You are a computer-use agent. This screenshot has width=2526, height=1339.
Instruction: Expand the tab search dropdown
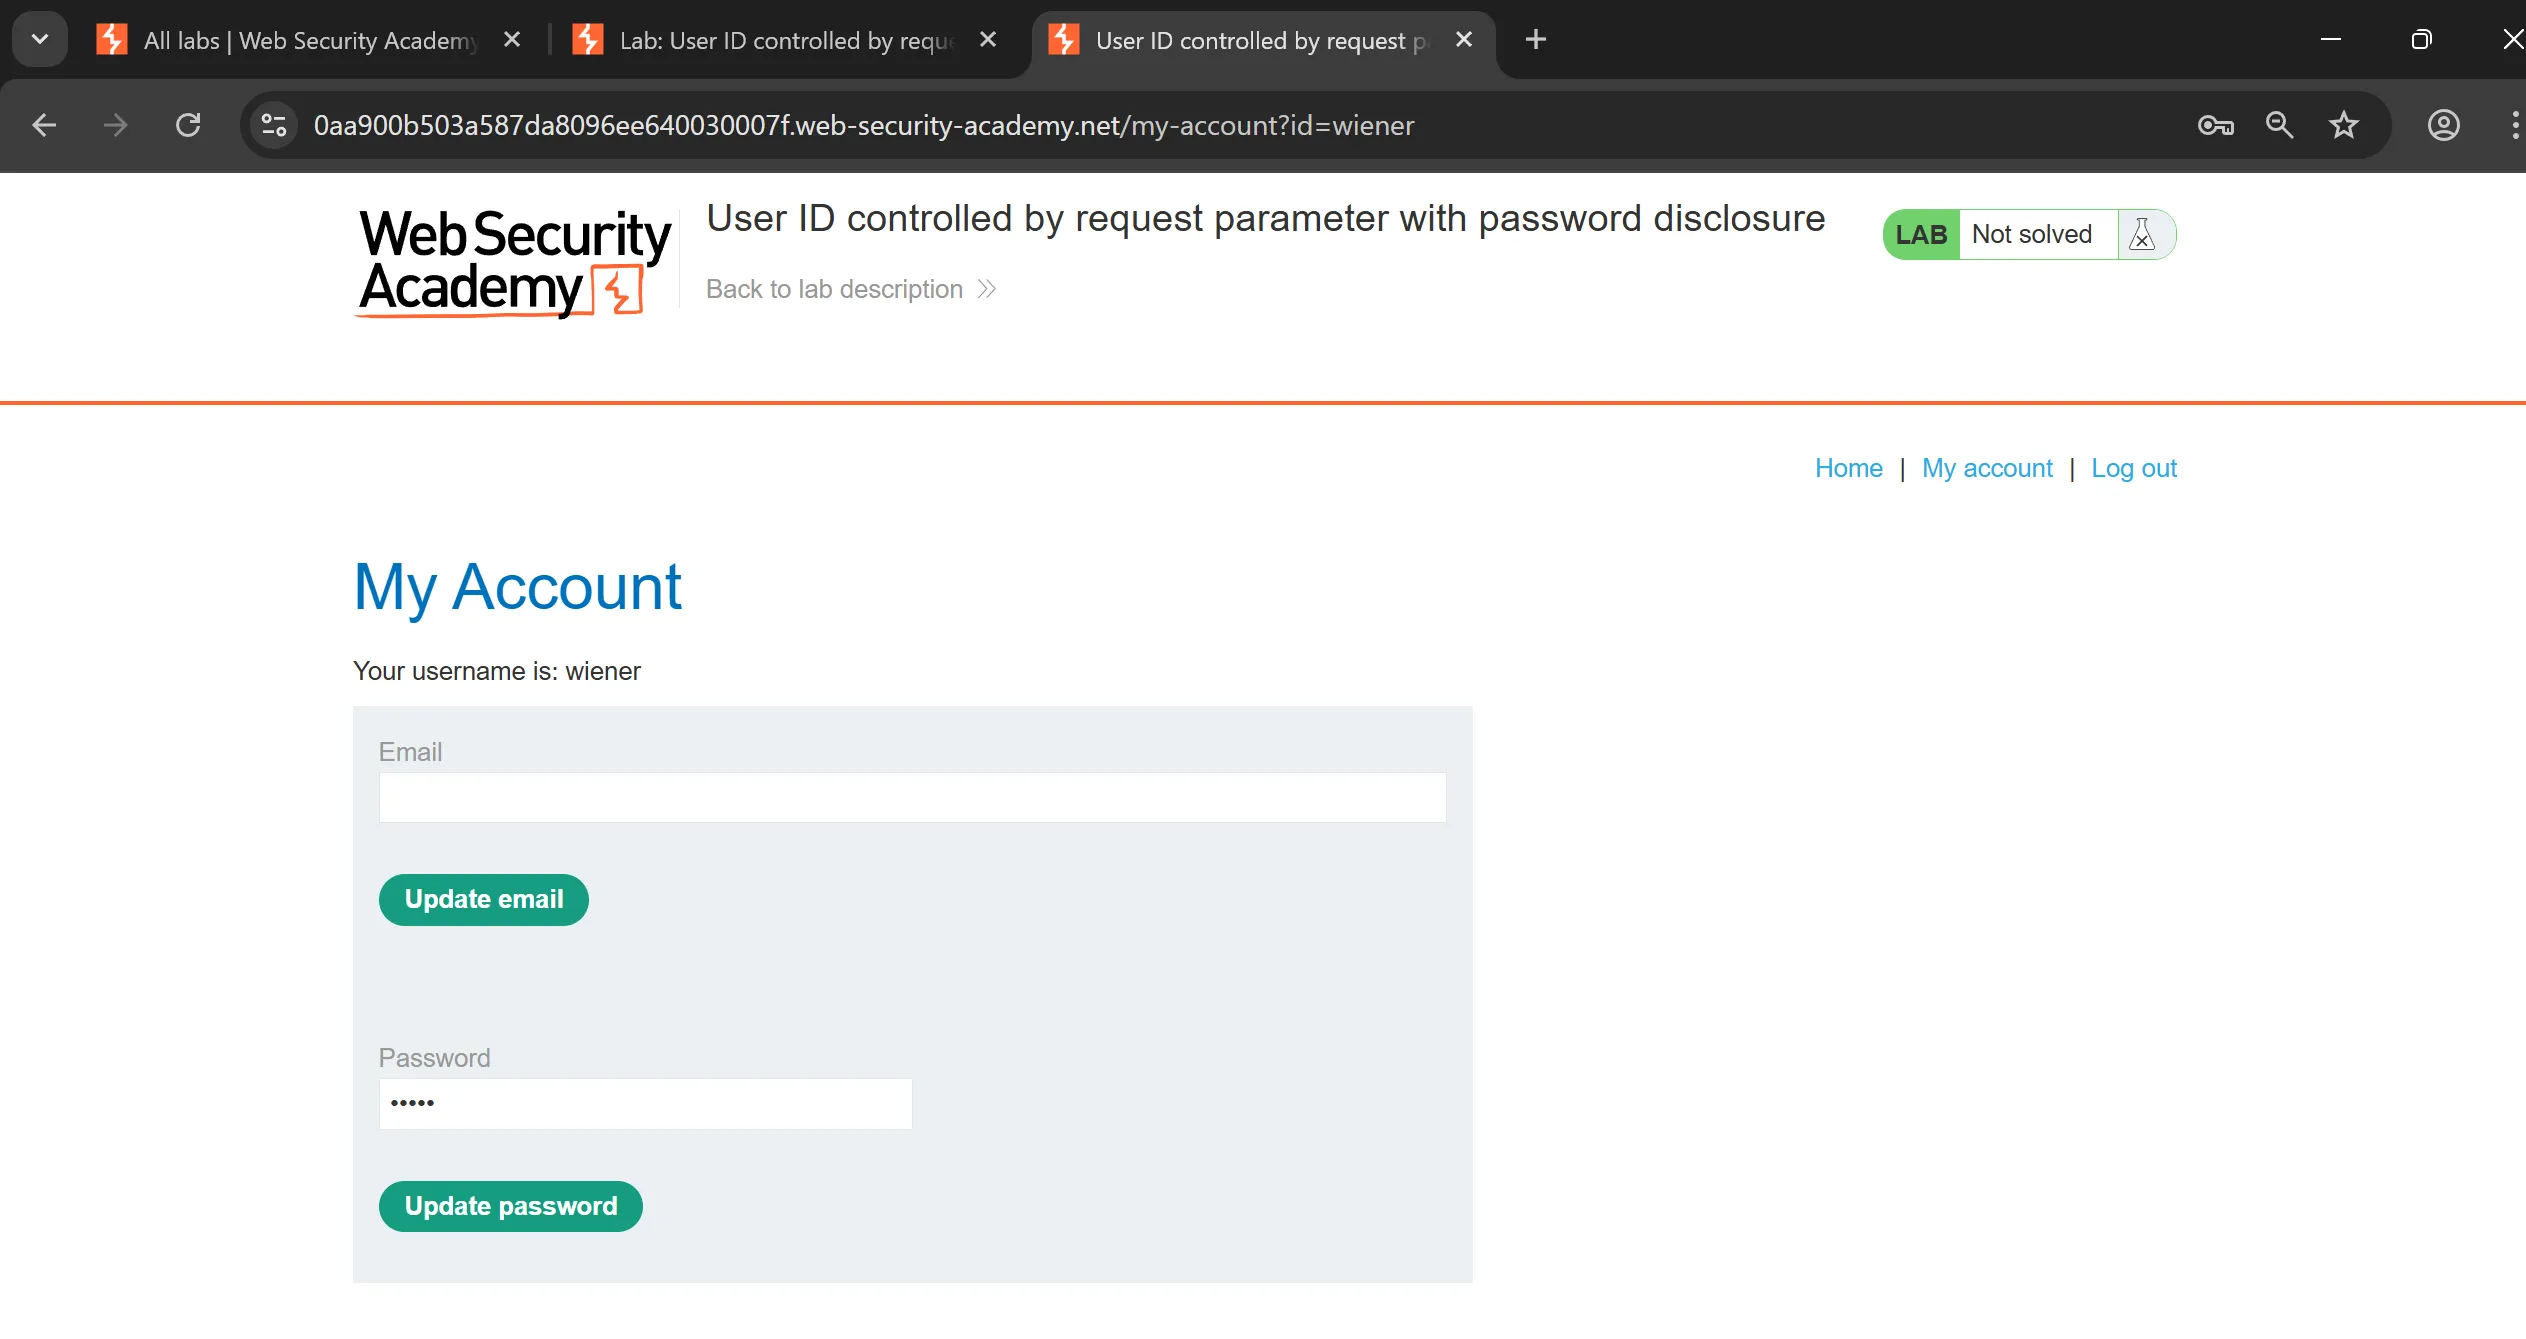40,40
